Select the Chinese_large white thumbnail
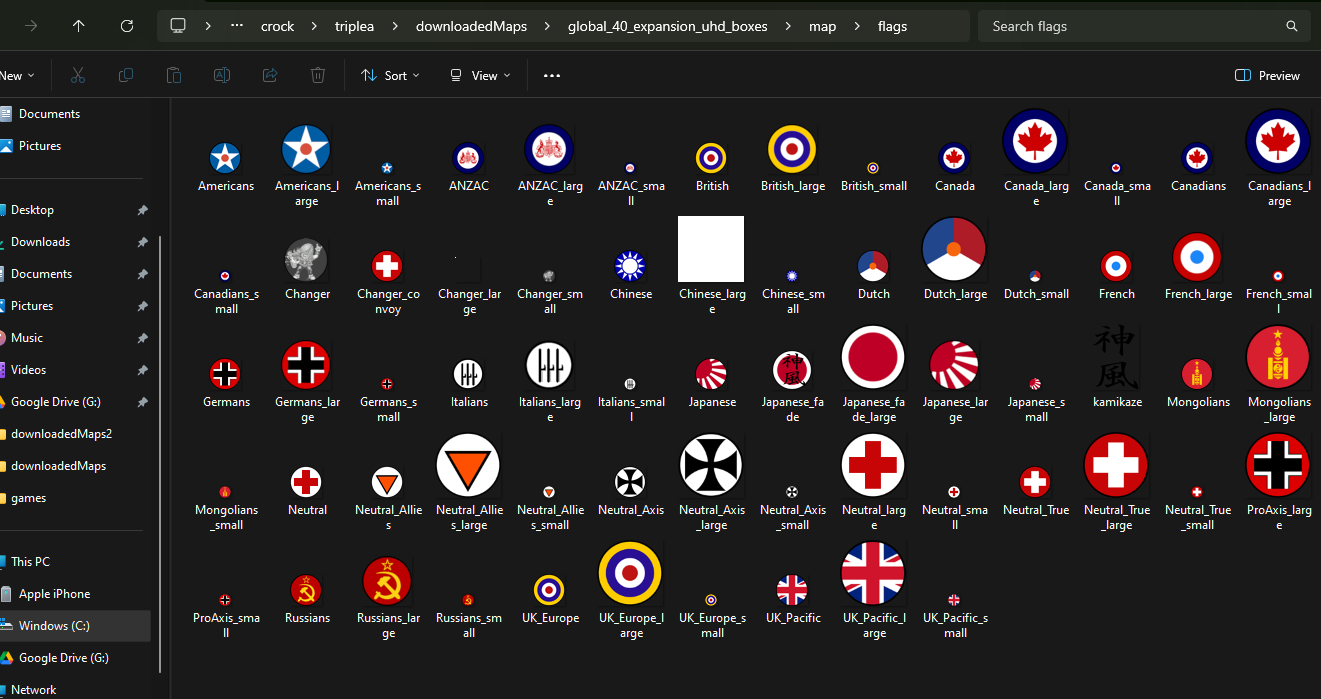 click(711, 249)
